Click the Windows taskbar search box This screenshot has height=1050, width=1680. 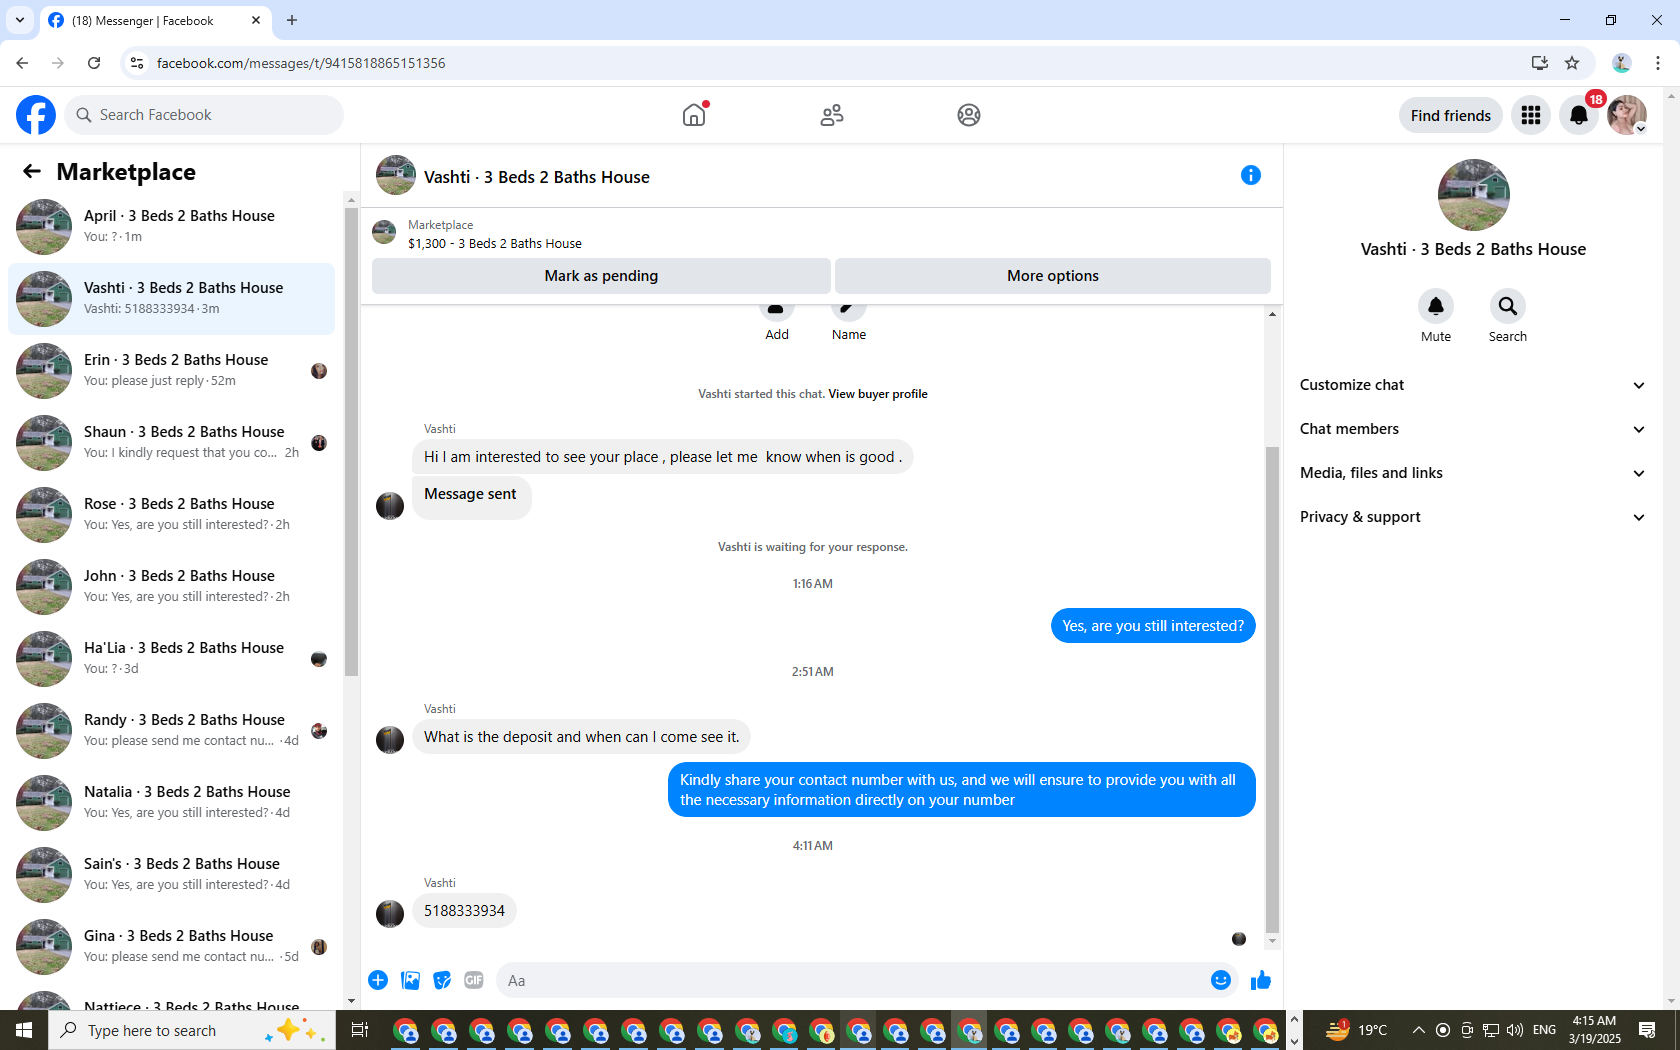click(x=190, y=1030)
